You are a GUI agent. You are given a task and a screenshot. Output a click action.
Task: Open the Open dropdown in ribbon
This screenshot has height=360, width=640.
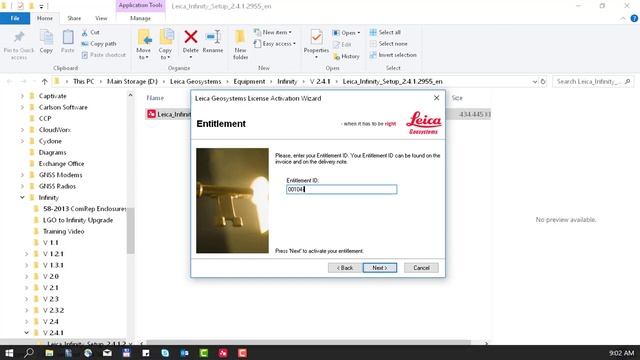346,33
